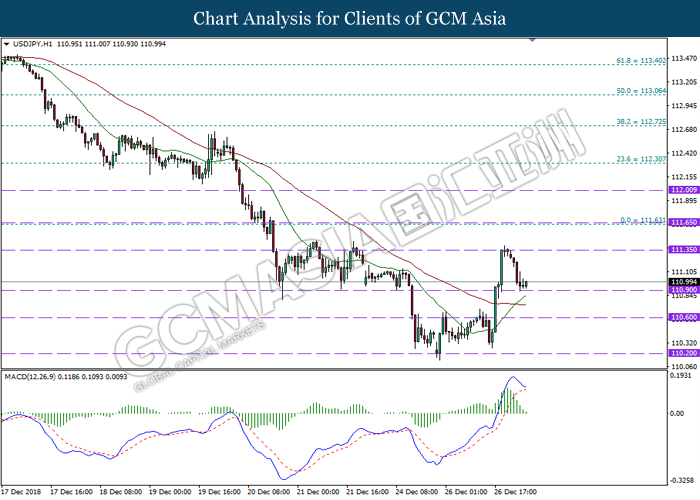Click the USDJPY,H1 chart title text
This screenshot has height=500, width=700.
coord(33,44)
